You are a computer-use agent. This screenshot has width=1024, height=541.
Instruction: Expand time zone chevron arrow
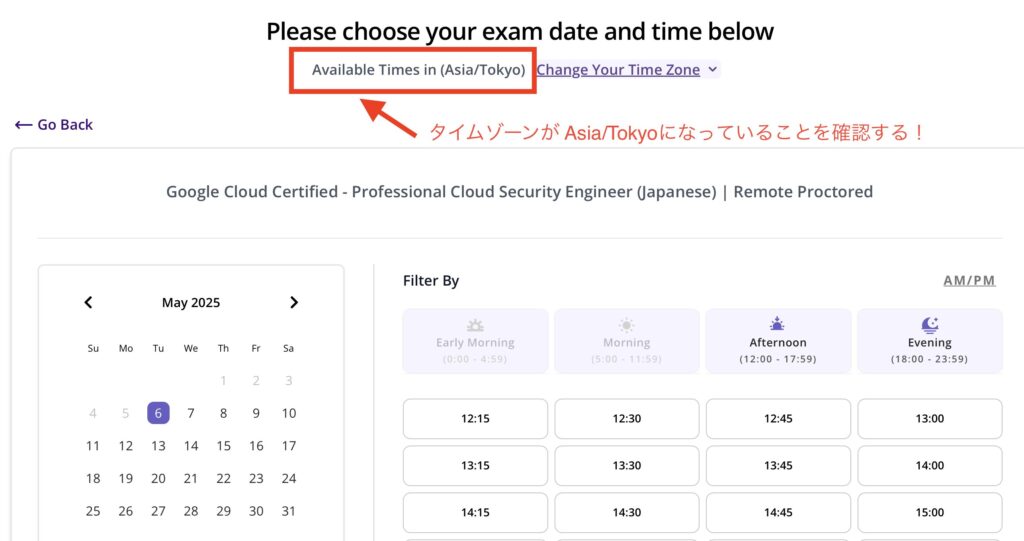click(712, 69)
